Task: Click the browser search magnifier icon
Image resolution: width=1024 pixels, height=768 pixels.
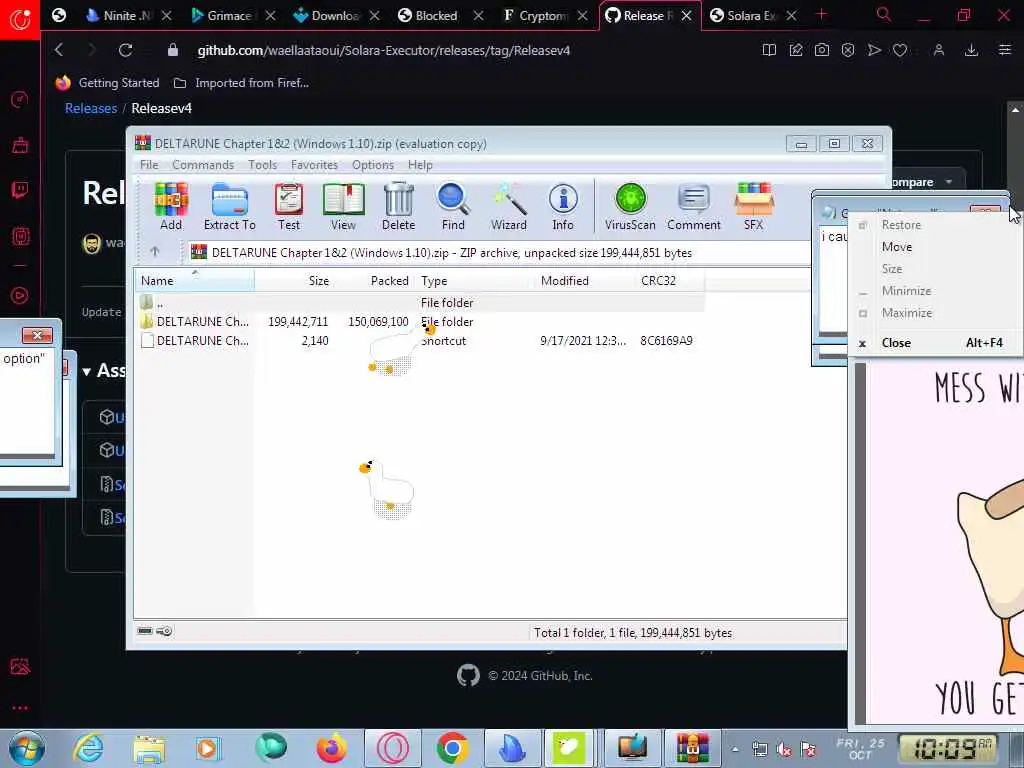Action: coord(884,15)
